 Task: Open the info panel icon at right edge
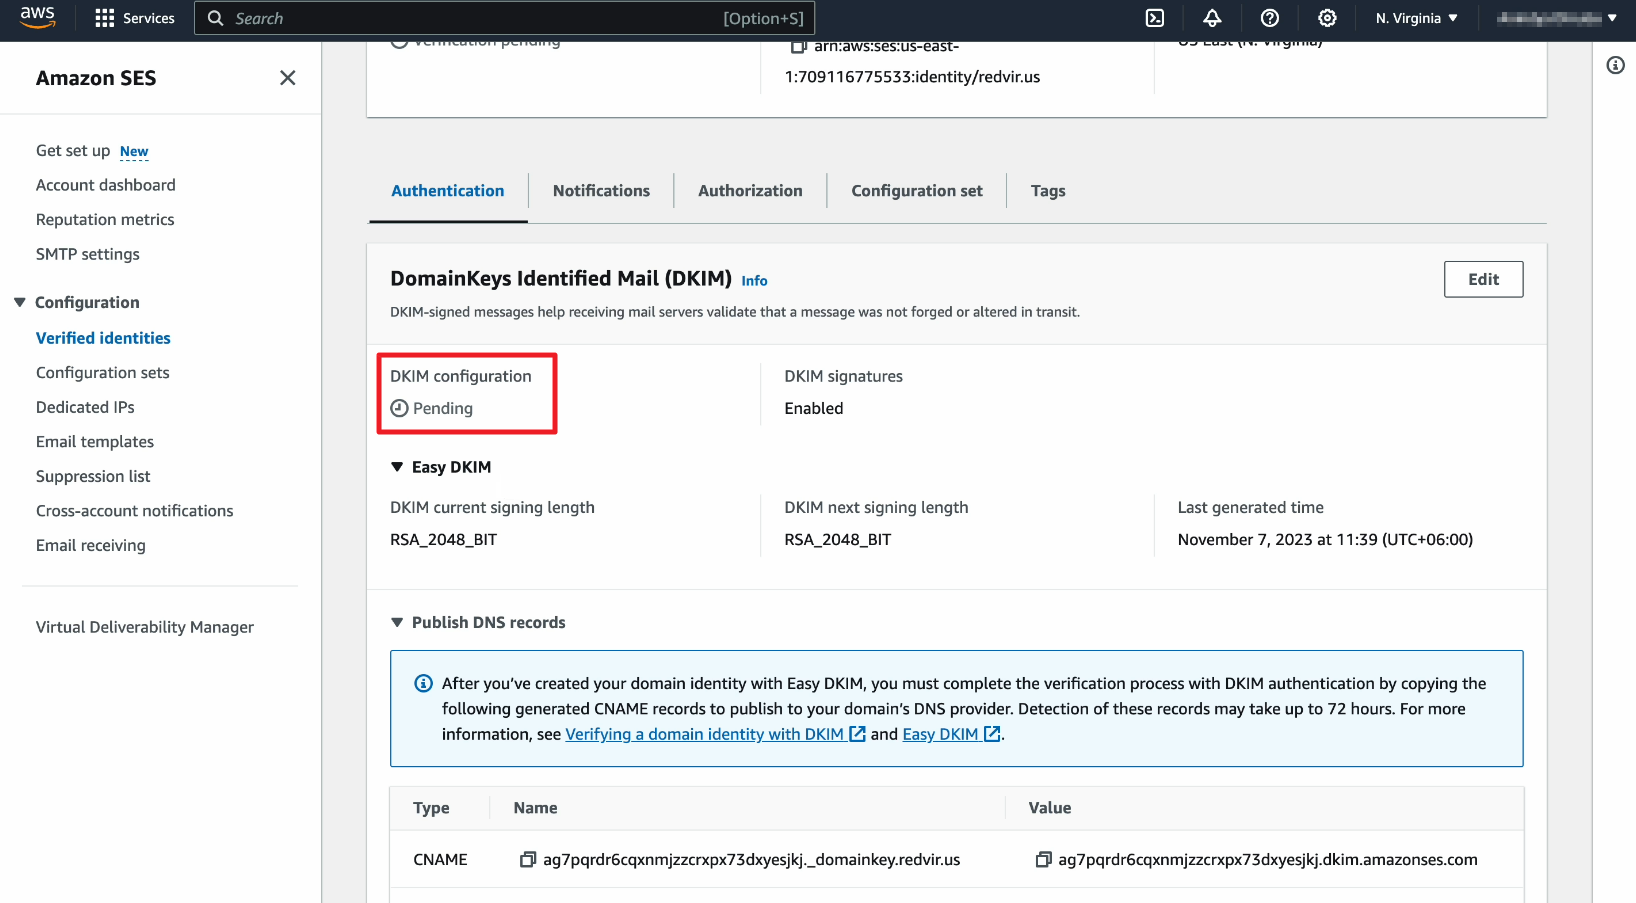coord(1615,66)
